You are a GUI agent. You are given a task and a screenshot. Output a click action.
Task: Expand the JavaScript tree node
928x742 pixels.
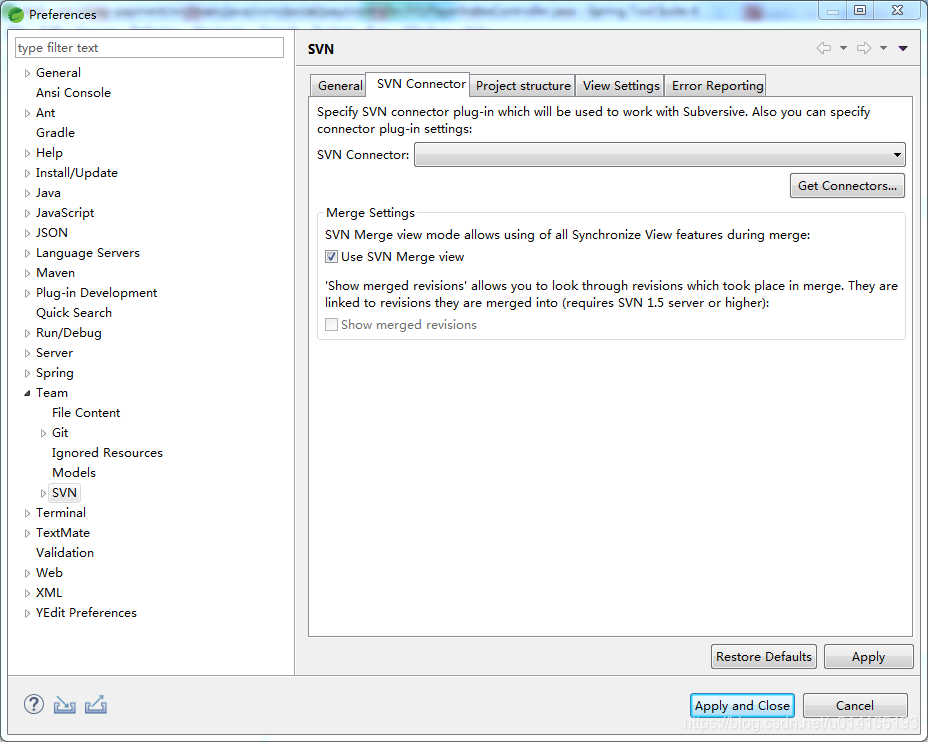tap(27, 213)
